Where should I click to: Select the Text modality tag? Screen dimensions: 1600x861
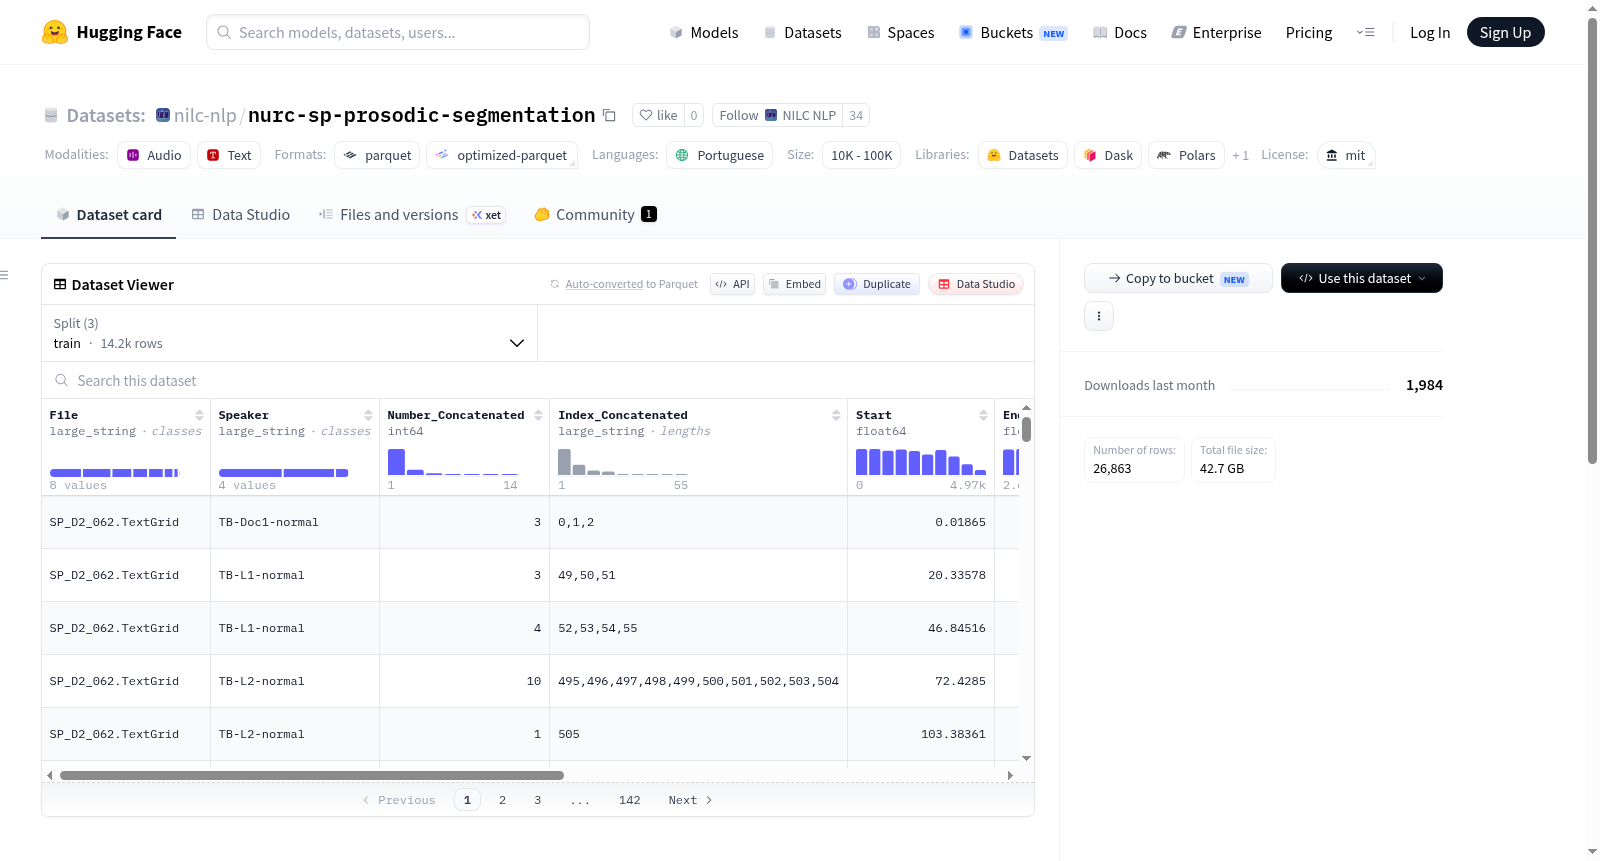pyautogui.click(x=229, y=155)
